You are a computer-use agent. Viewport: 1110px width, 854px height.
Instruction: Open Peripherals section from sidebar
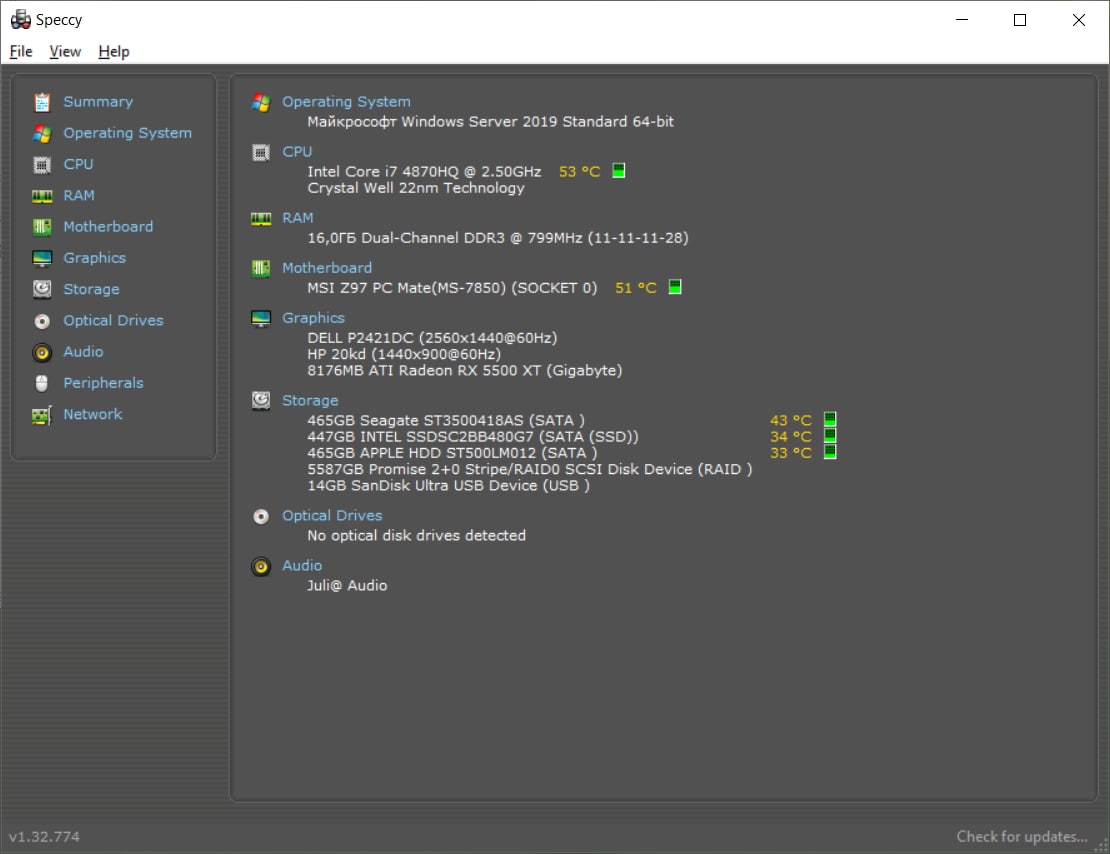[103, 382]
